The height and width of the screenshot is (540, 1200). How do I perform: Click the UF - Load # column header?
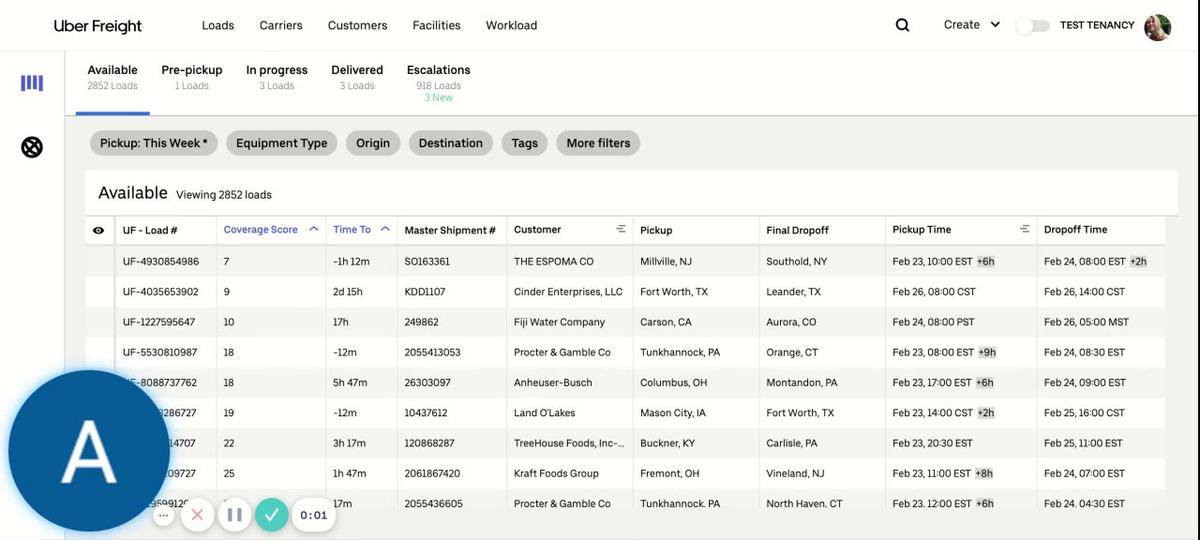(150, 230)
